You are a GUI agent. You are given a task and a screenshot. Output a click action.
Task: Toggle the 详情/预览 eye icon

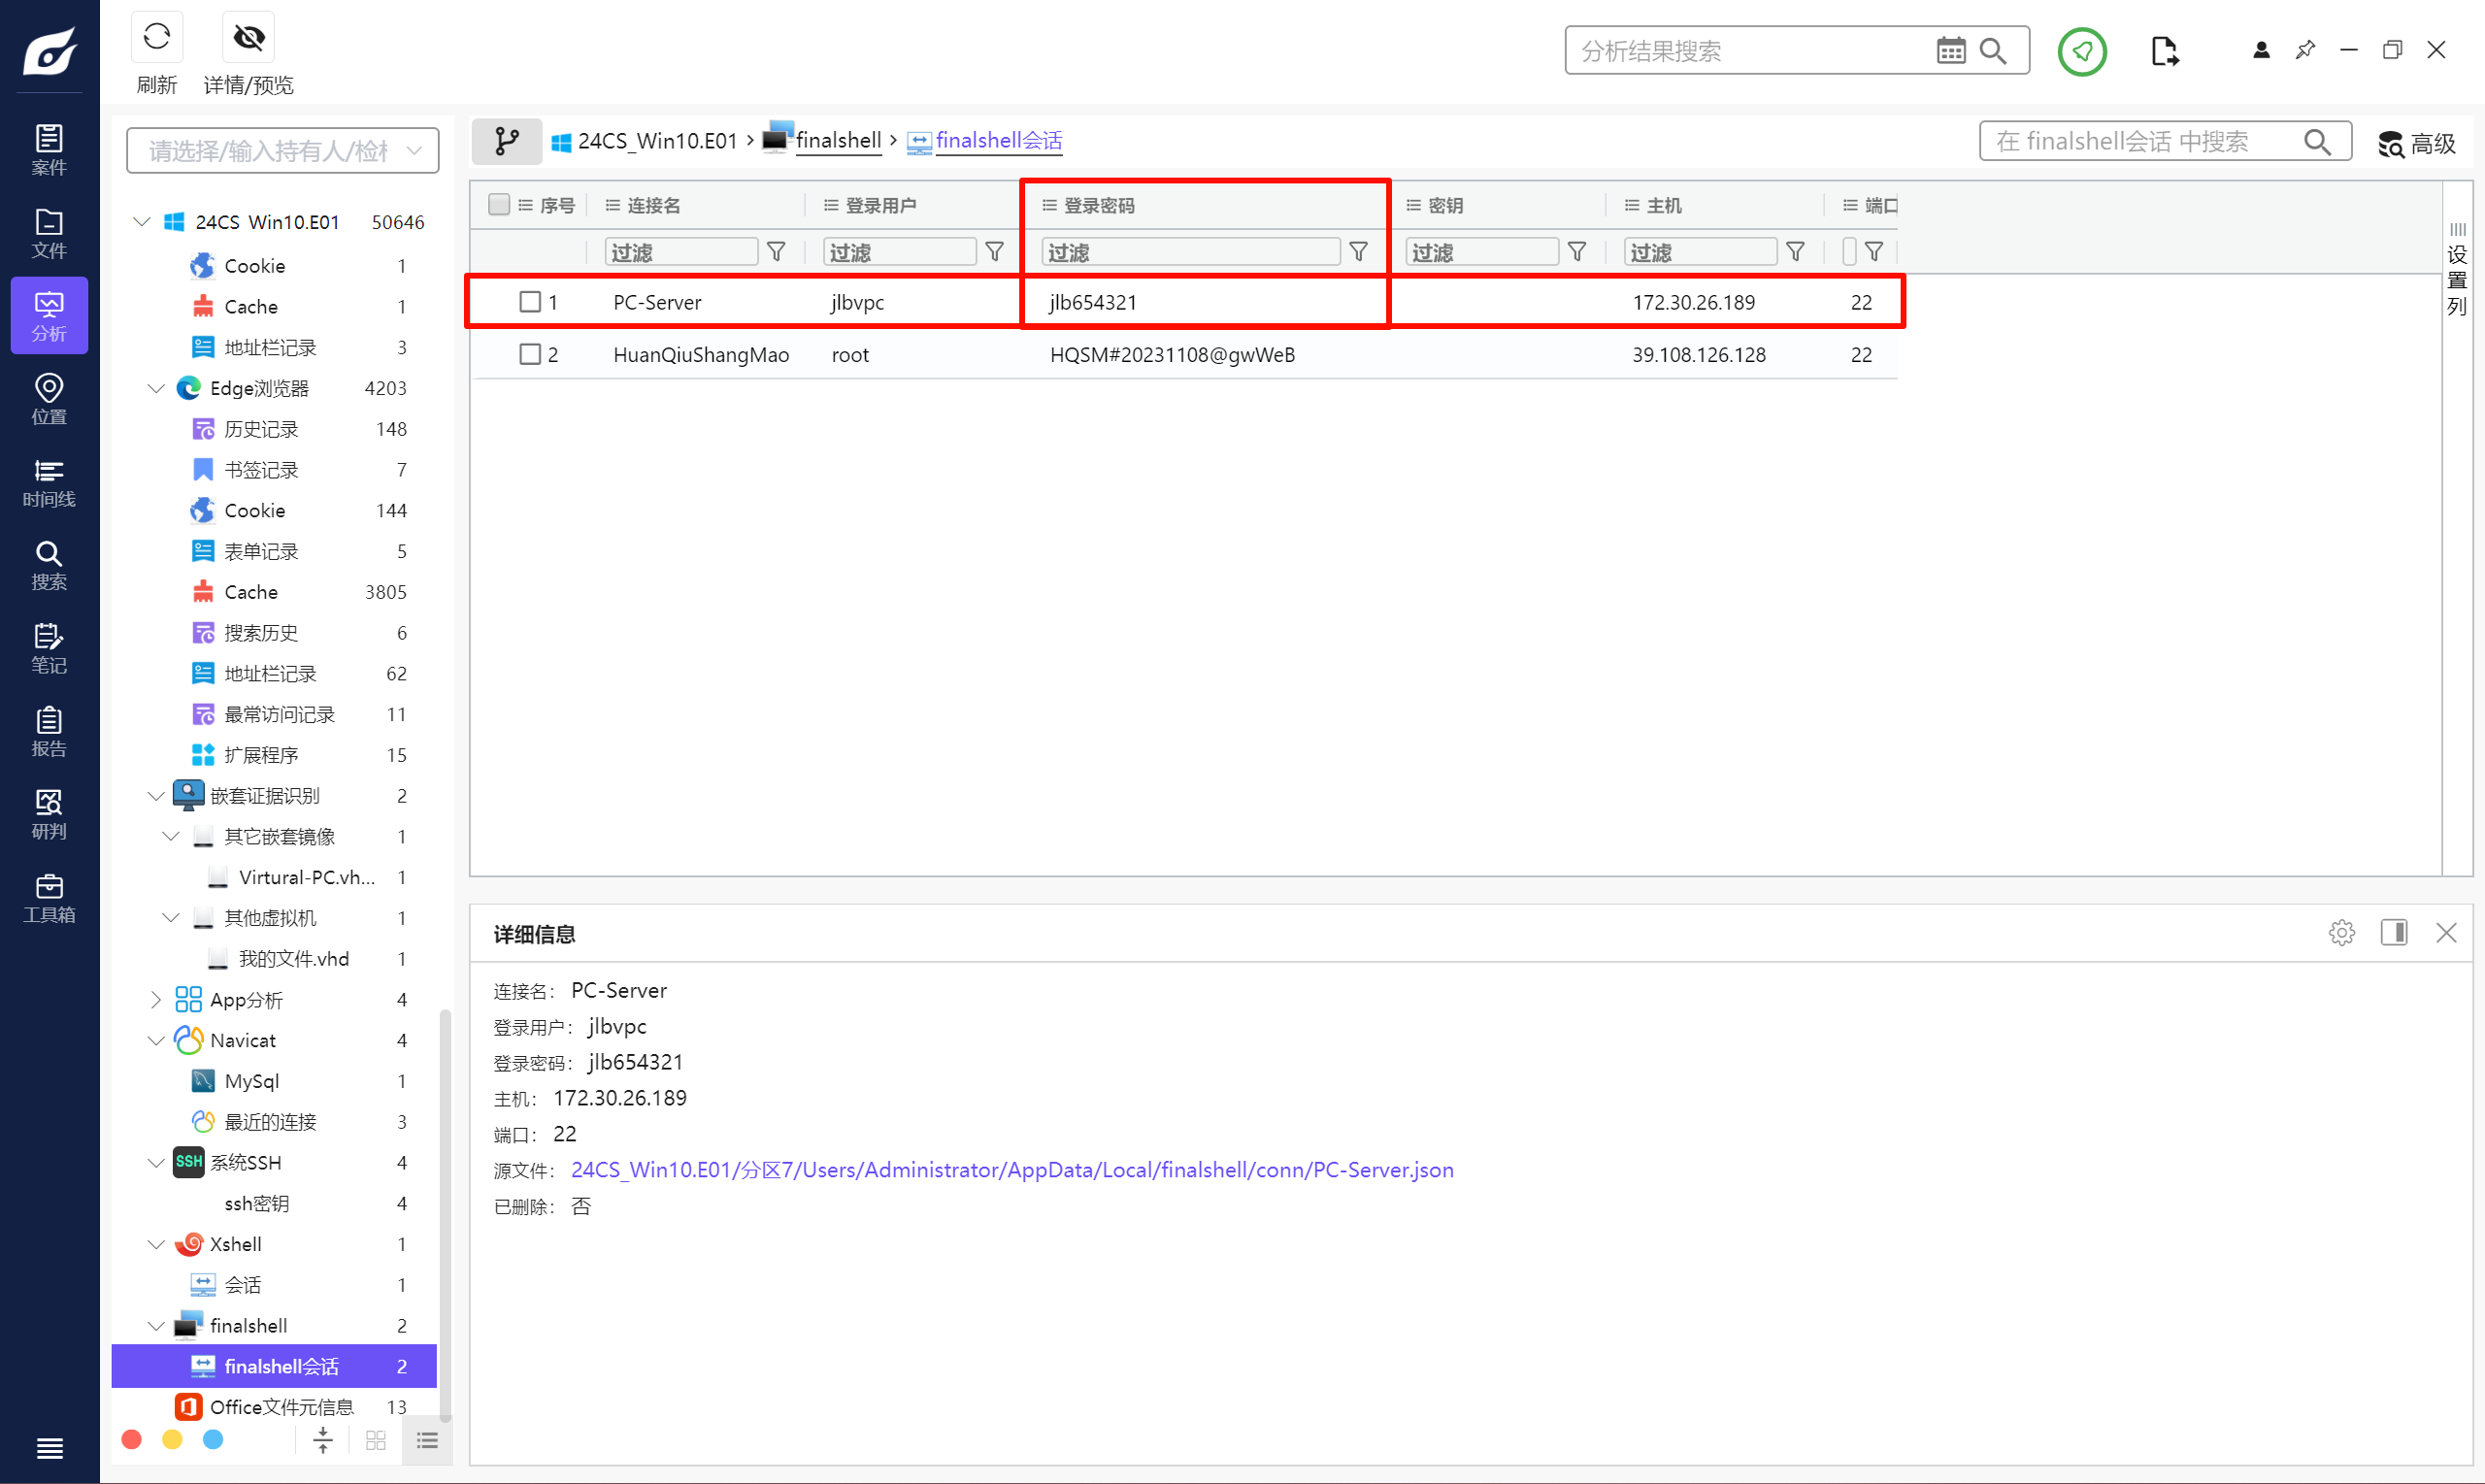pyautogui.click(x=248, y=38)
